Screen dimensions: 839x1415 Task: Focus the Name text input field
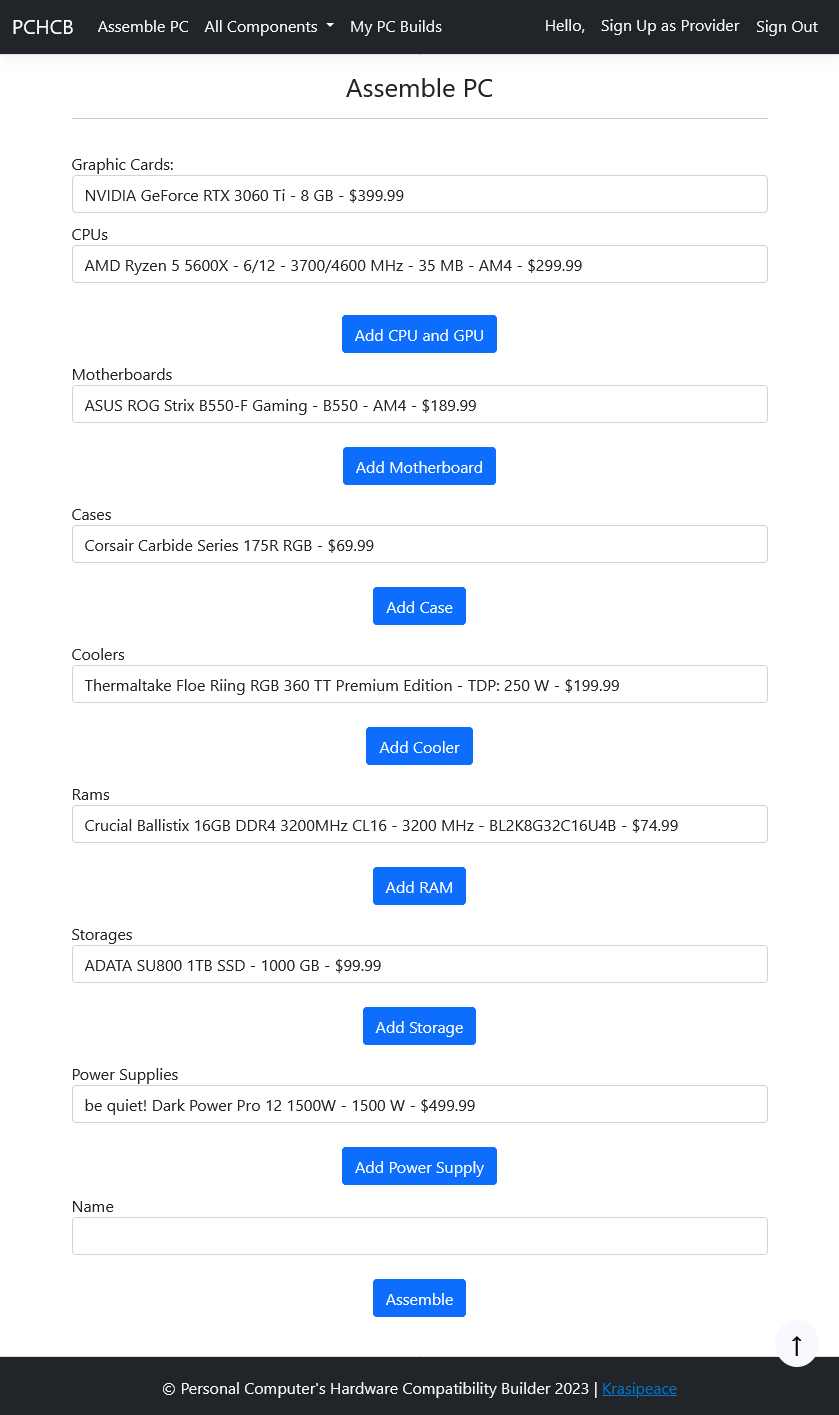pyautogui.click(x=419, y=1236)
